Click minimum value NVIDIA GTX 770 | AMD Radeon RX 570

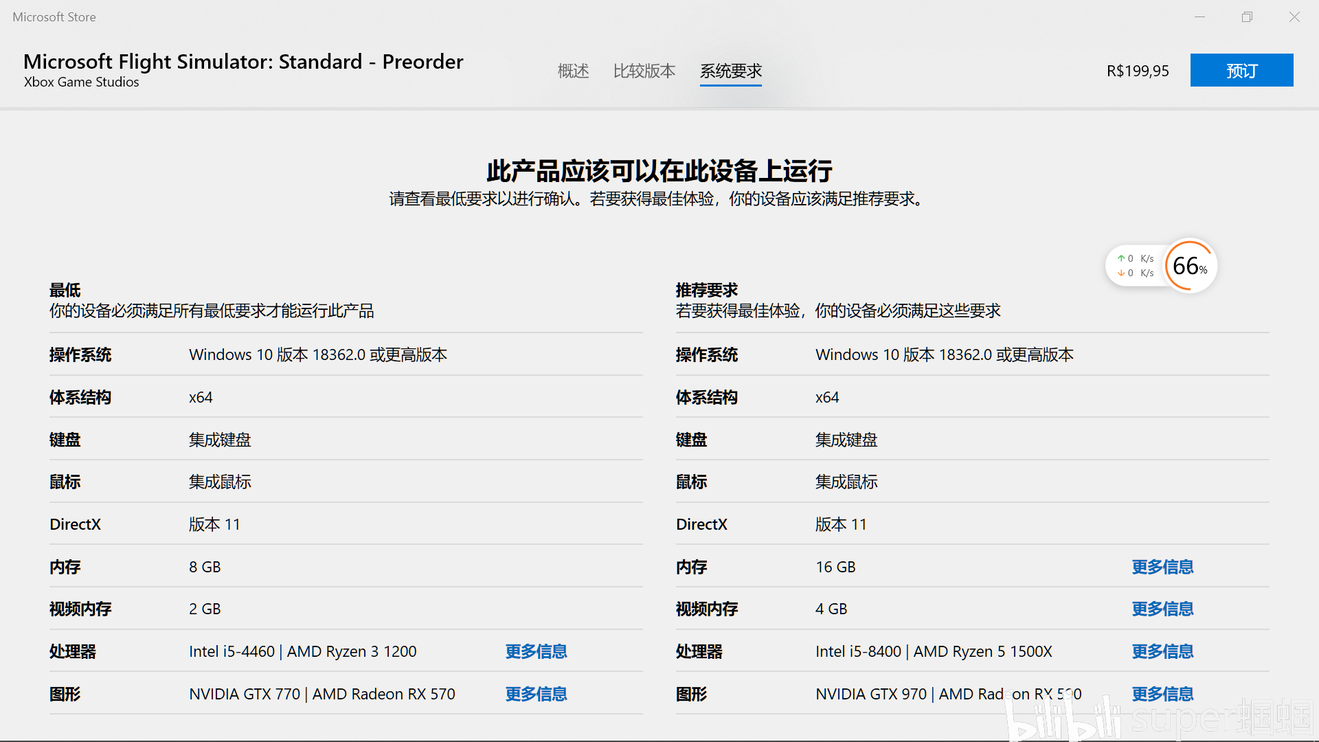pyautogui.click(x=322, y=693)
